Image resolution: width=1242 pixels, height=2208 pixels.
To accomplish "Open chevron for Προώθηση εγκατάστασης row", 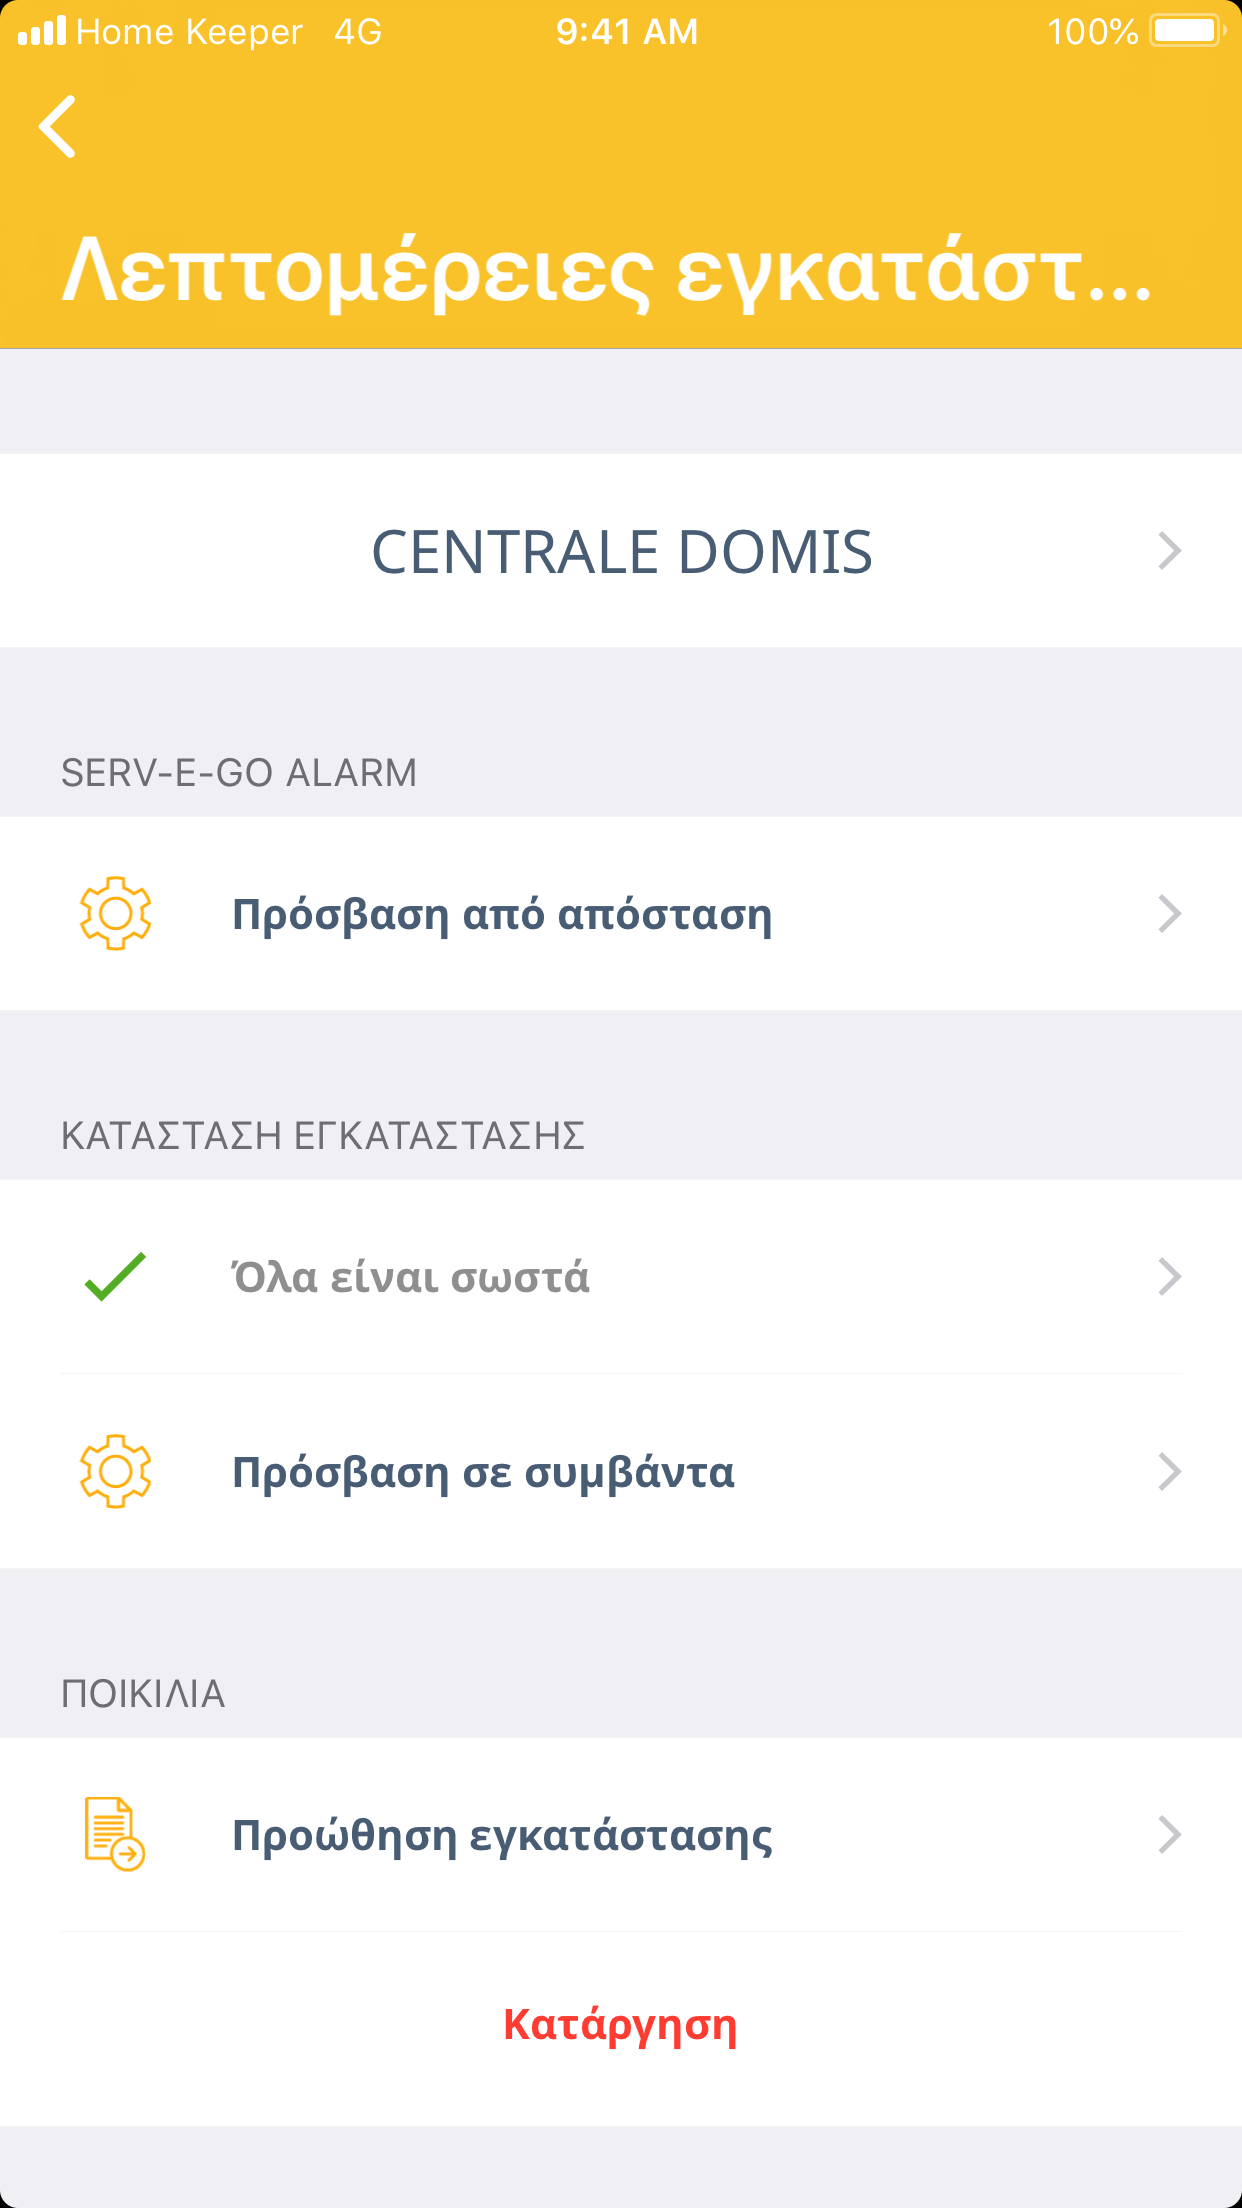I will point(1169,1835).
